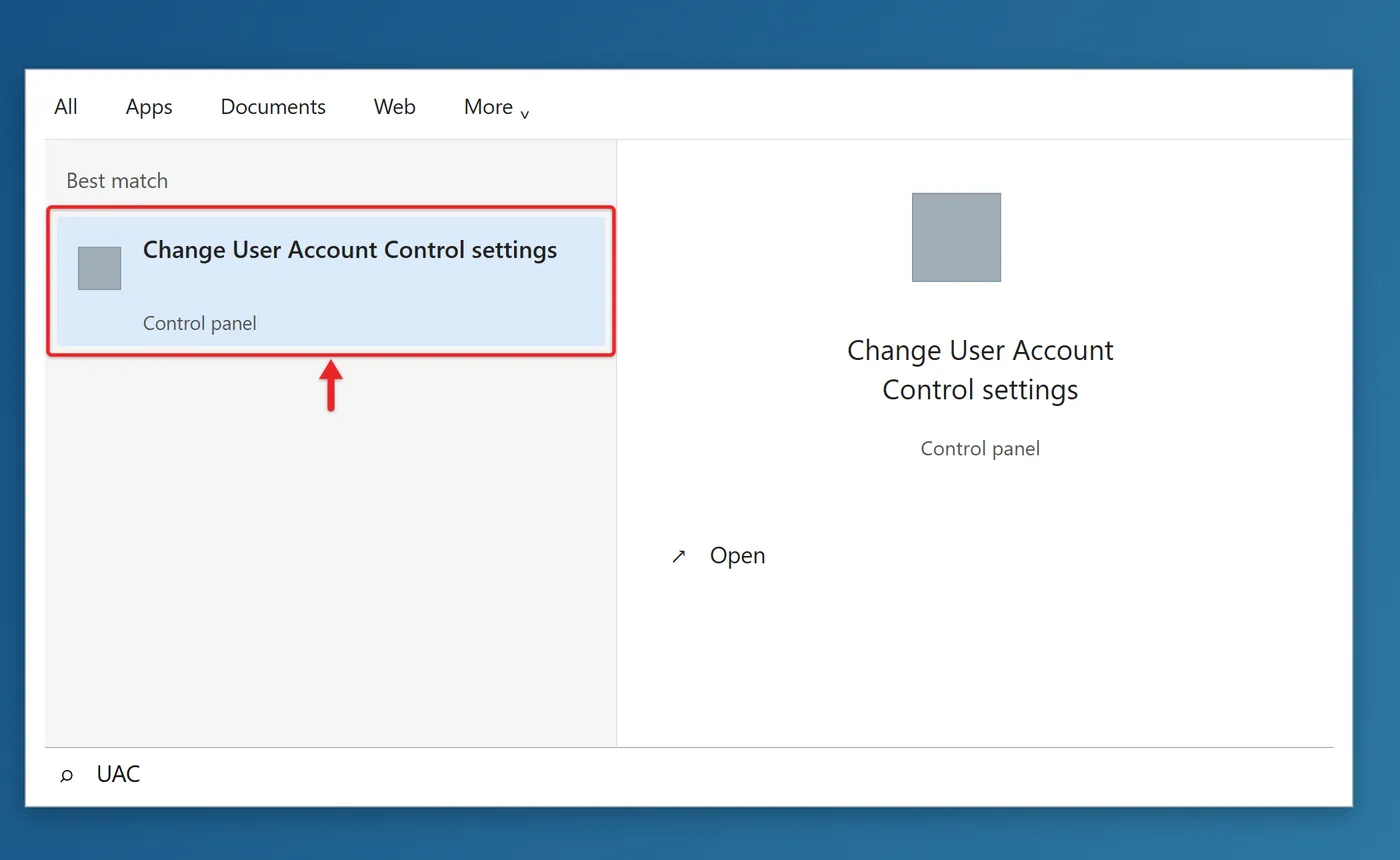Click the large preview icon in the details pane
Screen dimensions: 1400x860
956,237
